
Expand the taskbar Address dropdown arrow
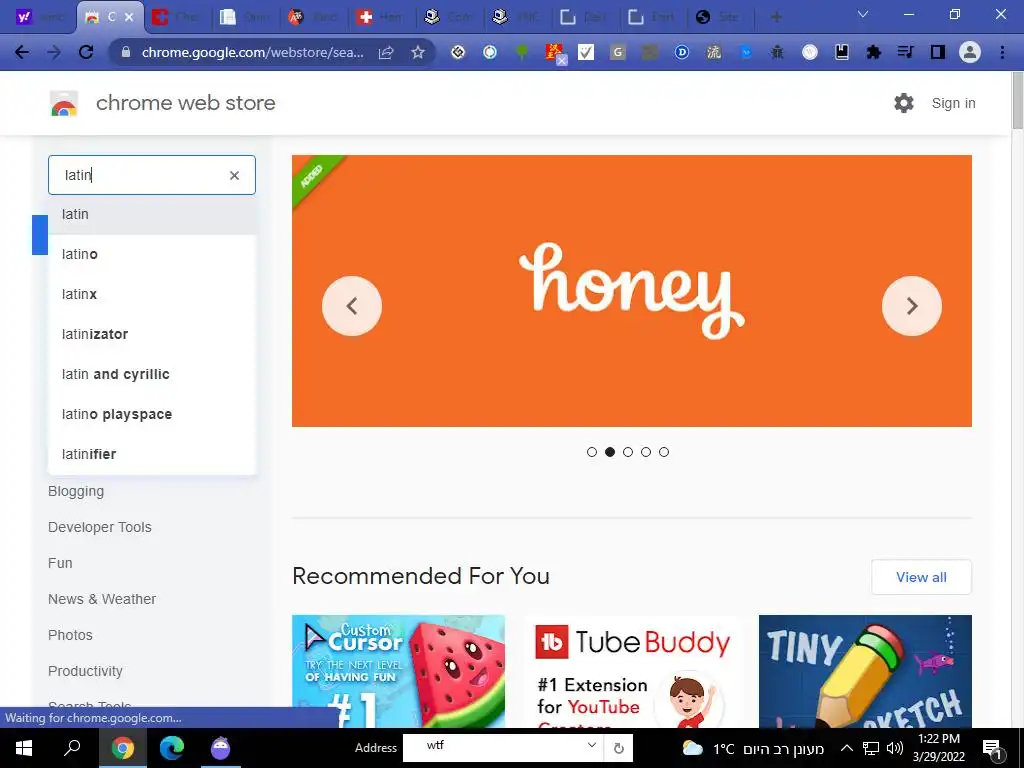pos(592,745)
